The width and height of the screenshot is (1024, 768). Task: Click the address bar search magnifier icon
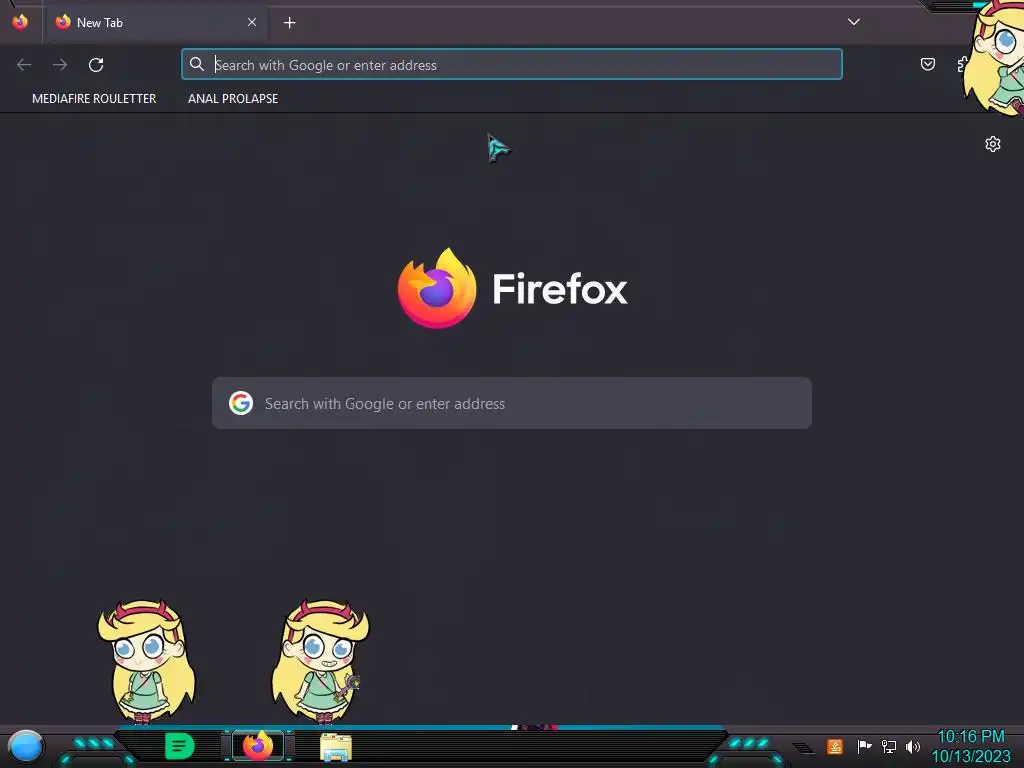point(197,64)
